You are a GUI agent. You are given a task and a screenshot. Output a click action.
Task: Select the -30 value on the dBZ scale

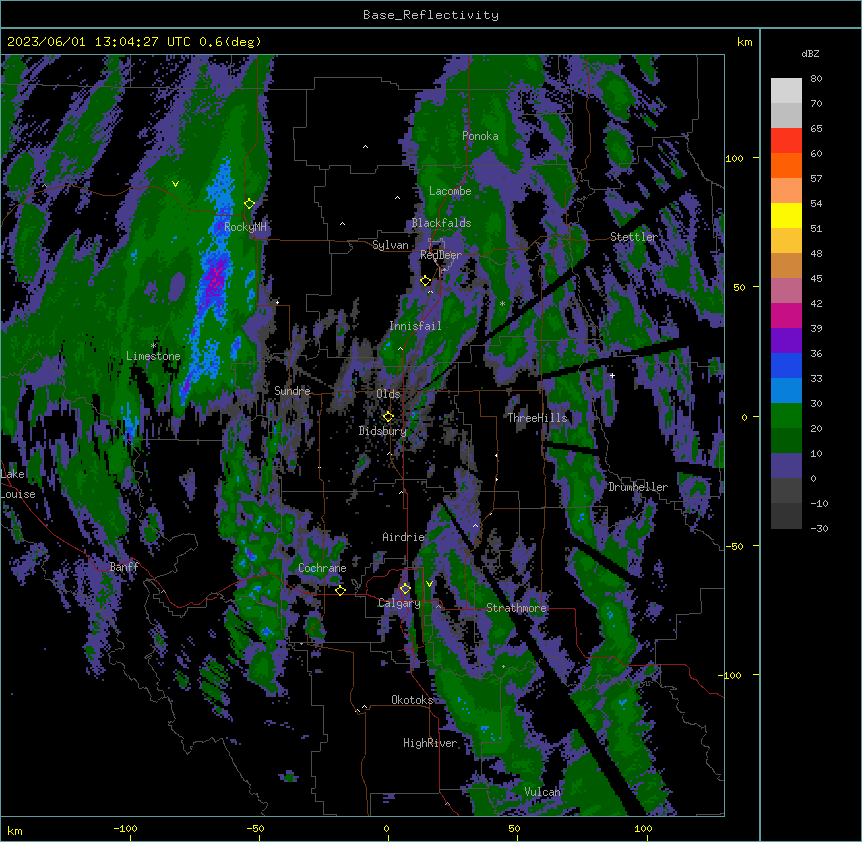[819, 528]
